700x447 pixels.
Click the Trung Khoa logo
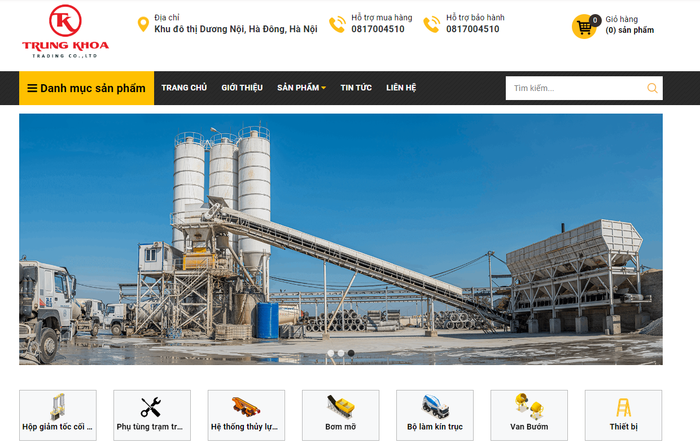[x=65, y=31]
